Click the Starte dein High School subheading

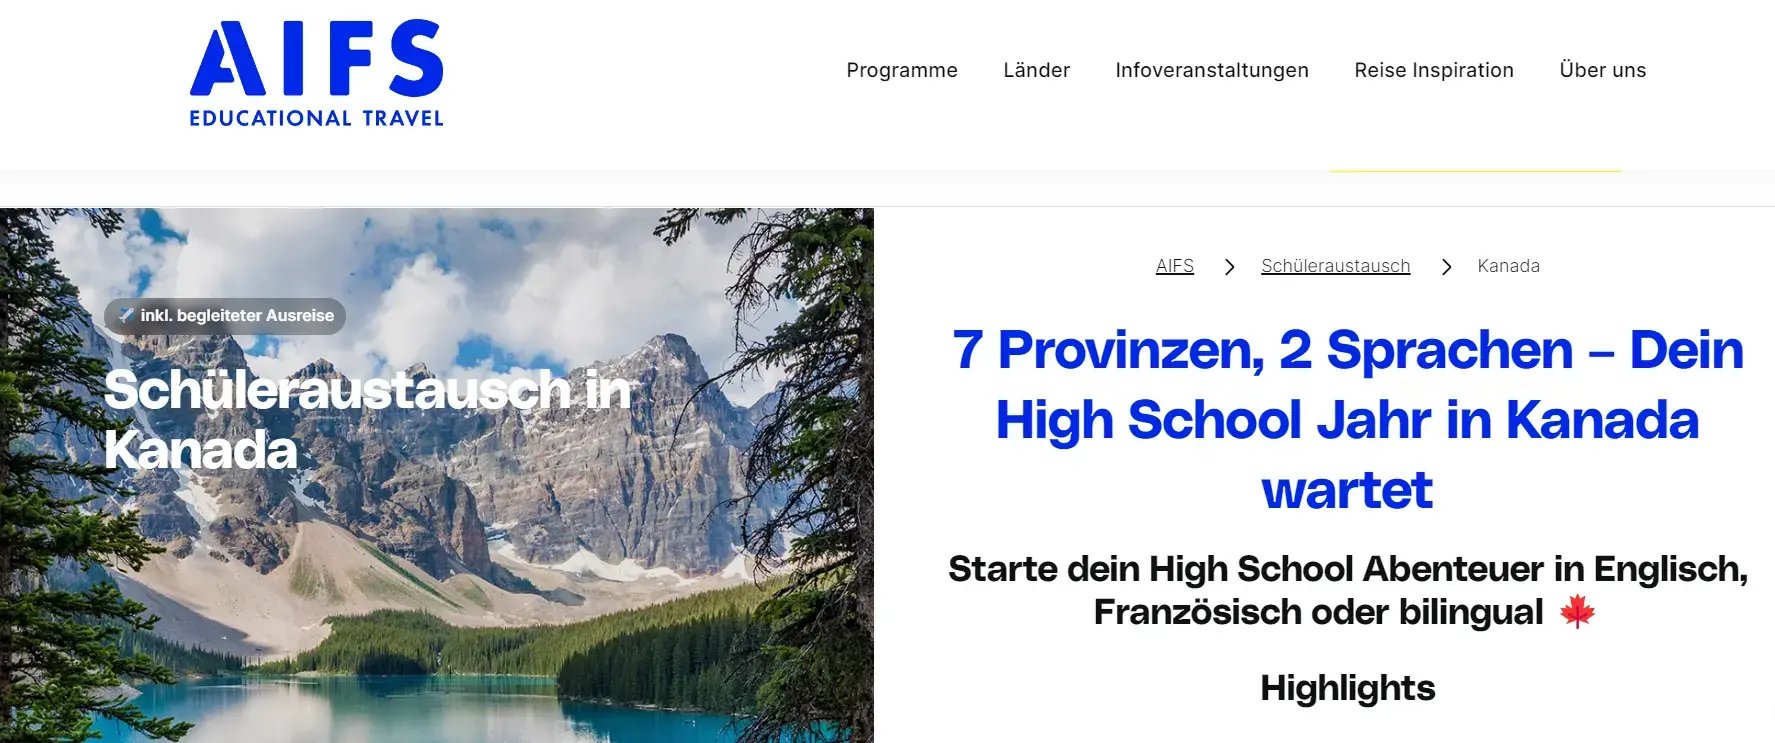(1347, 590)
